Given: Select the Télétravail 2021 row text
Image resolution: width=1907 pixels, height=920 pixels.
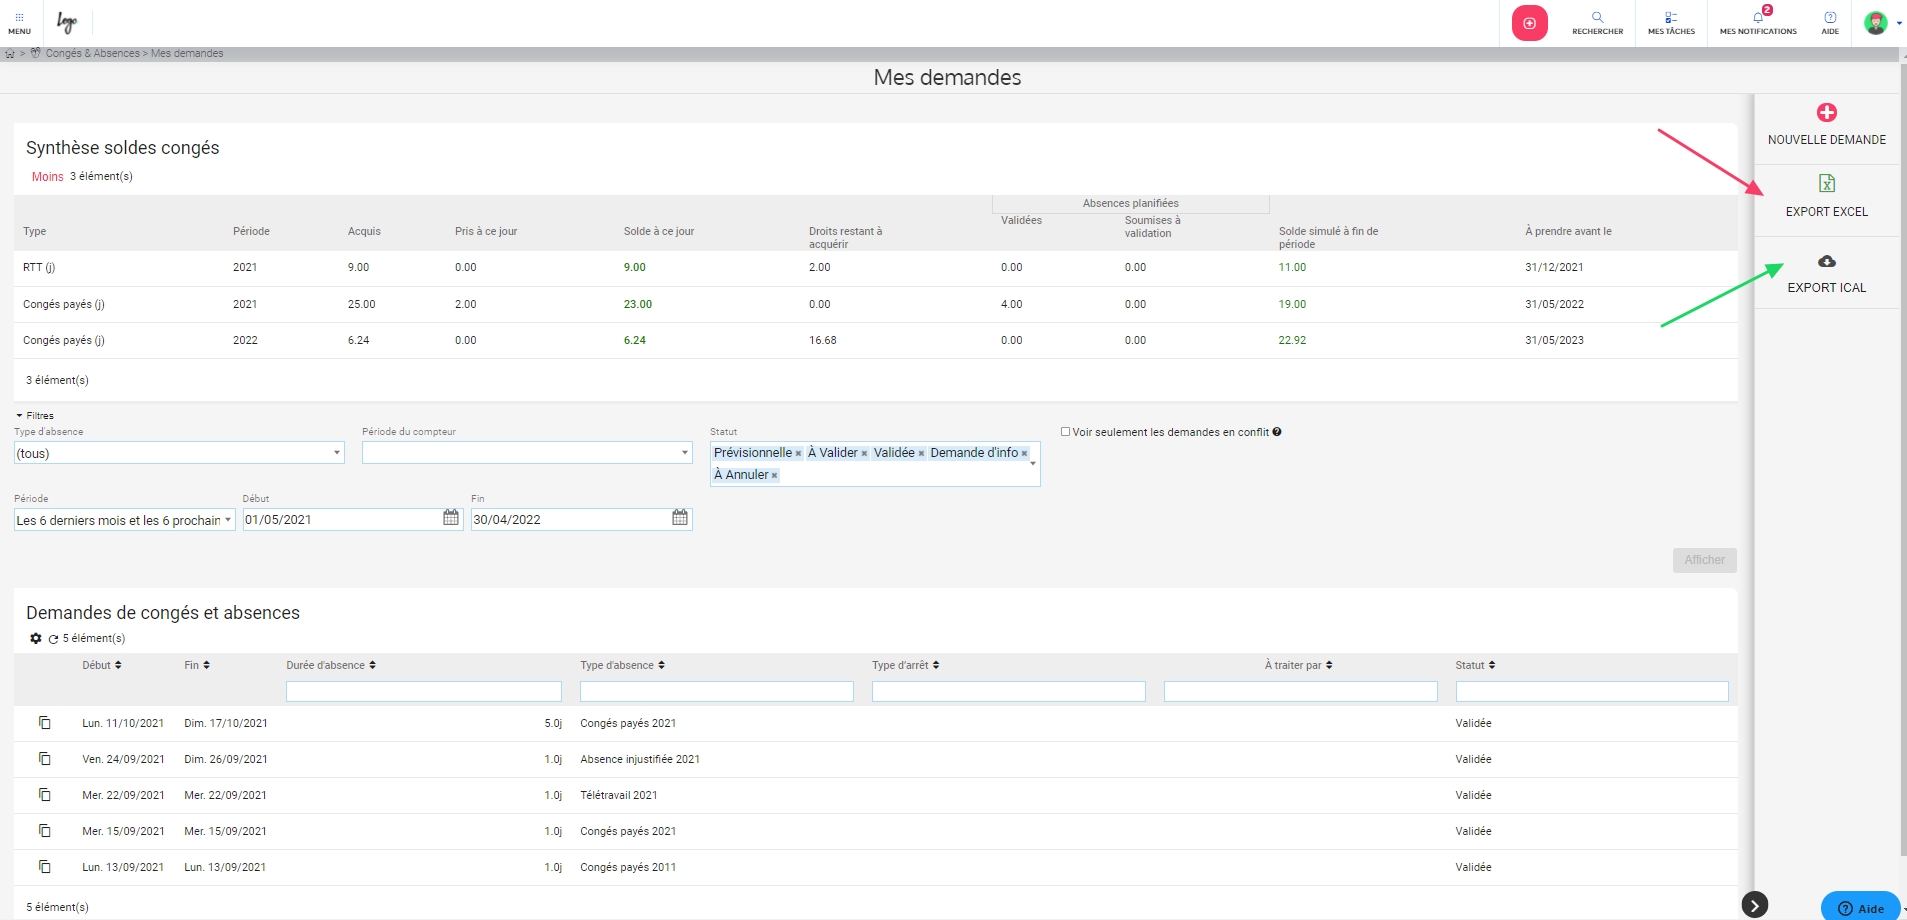Looking at the screenshot, I should (x=619, y=795).
